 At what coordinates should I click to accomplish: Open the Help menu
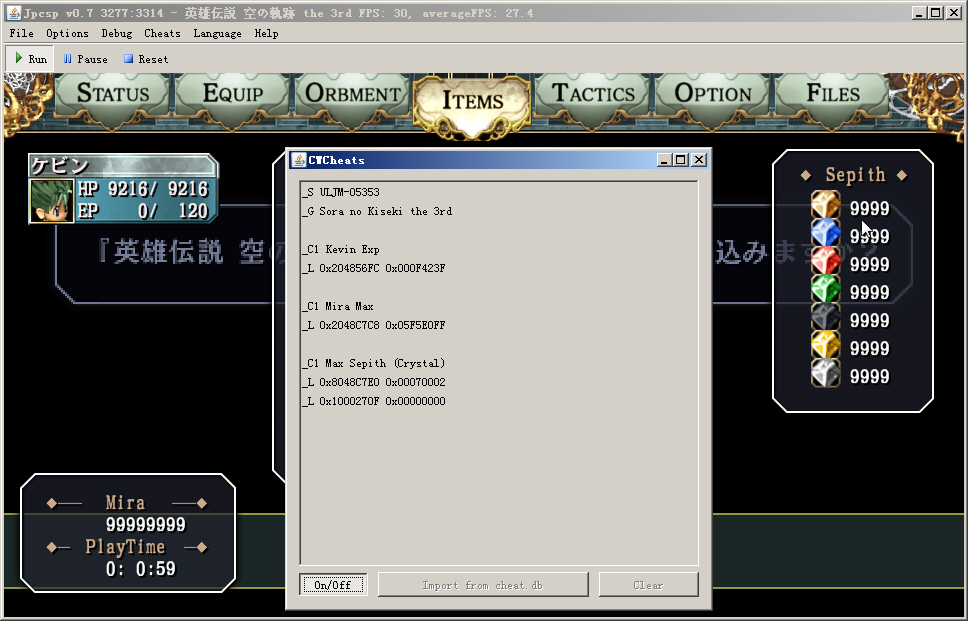[267, 33]
